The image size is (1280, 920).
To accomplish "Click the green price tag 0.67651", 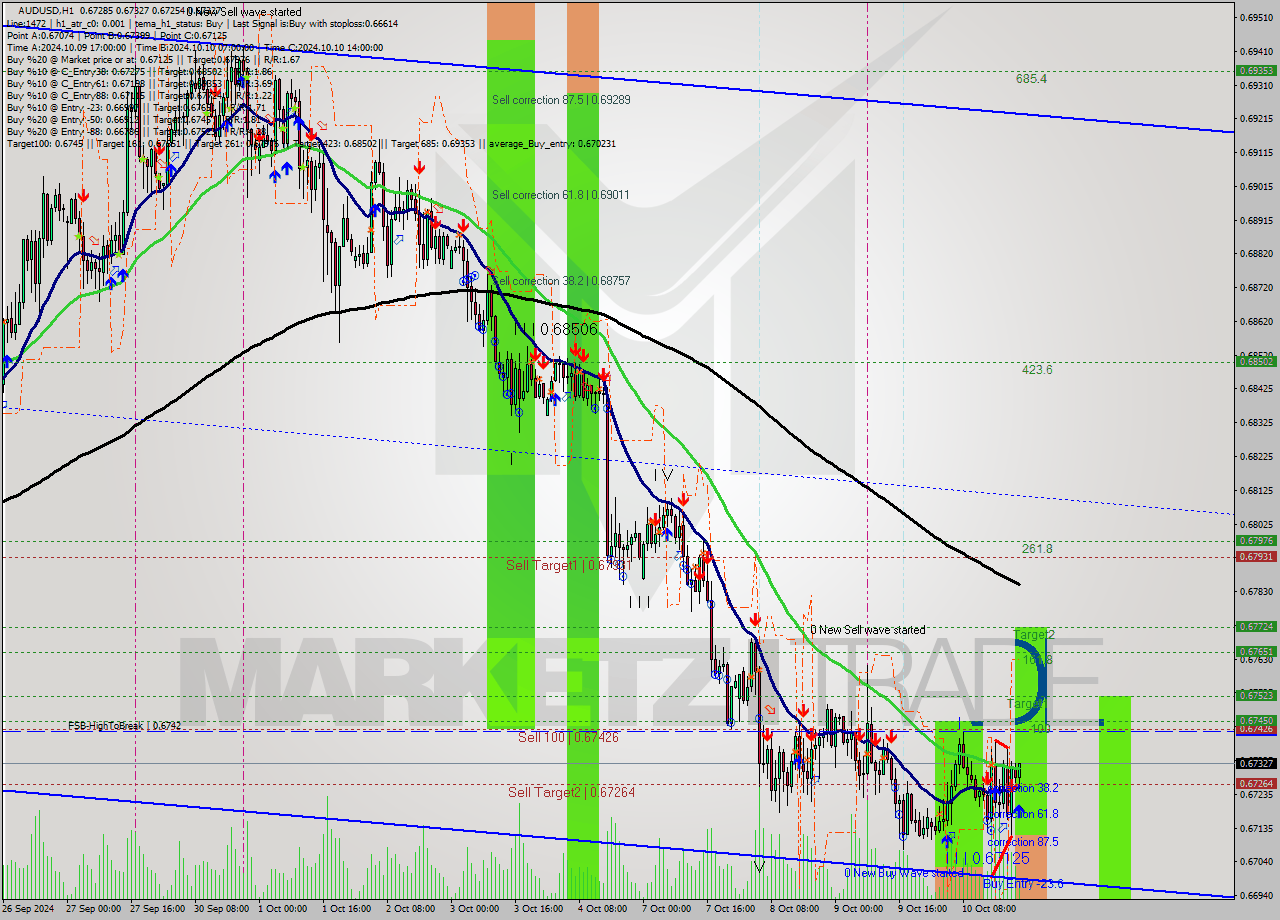I will coord(1255,651).
